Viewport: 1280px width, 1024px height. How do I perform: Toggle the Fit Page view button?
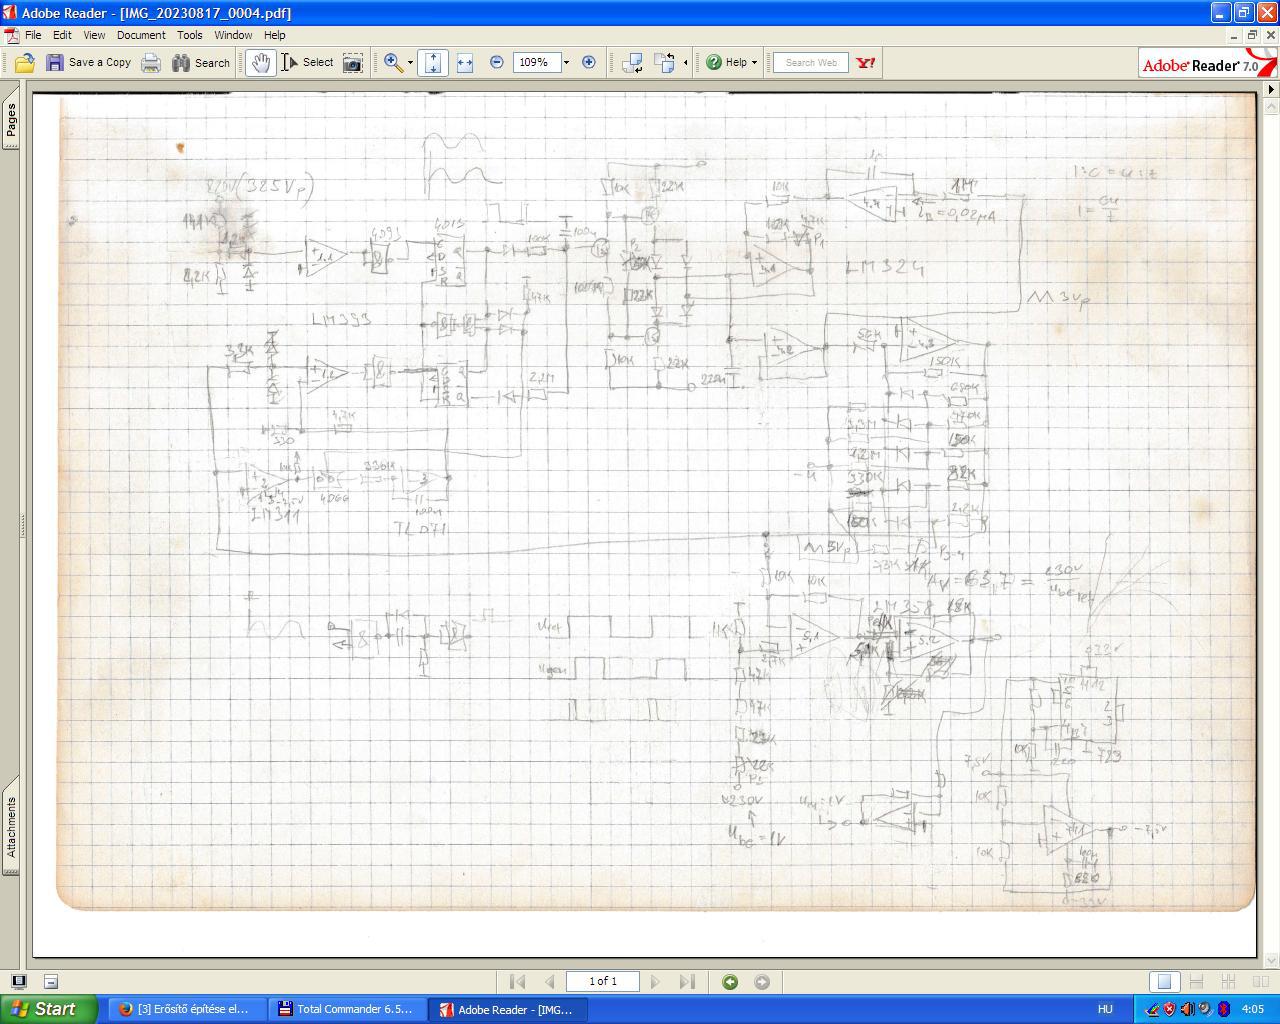pos(433,62)
